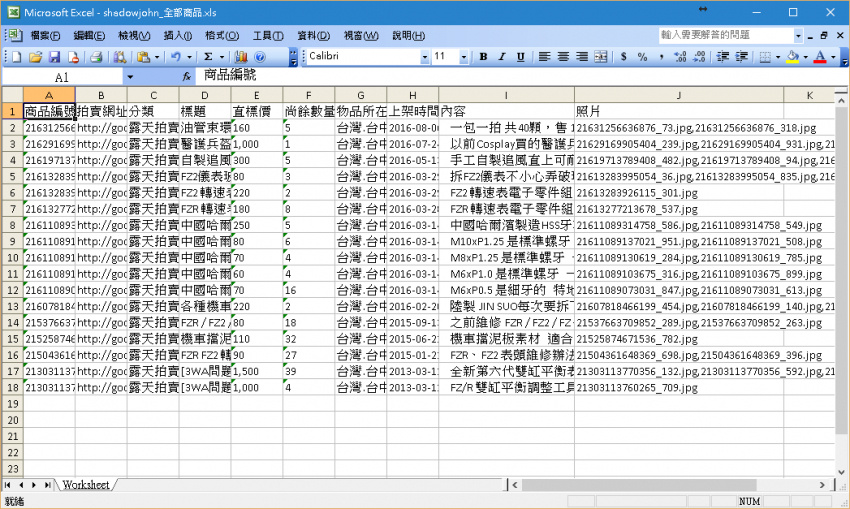Switch to the Worksheet sheet tab
The image size is (850, 509).
pos(85,485)
